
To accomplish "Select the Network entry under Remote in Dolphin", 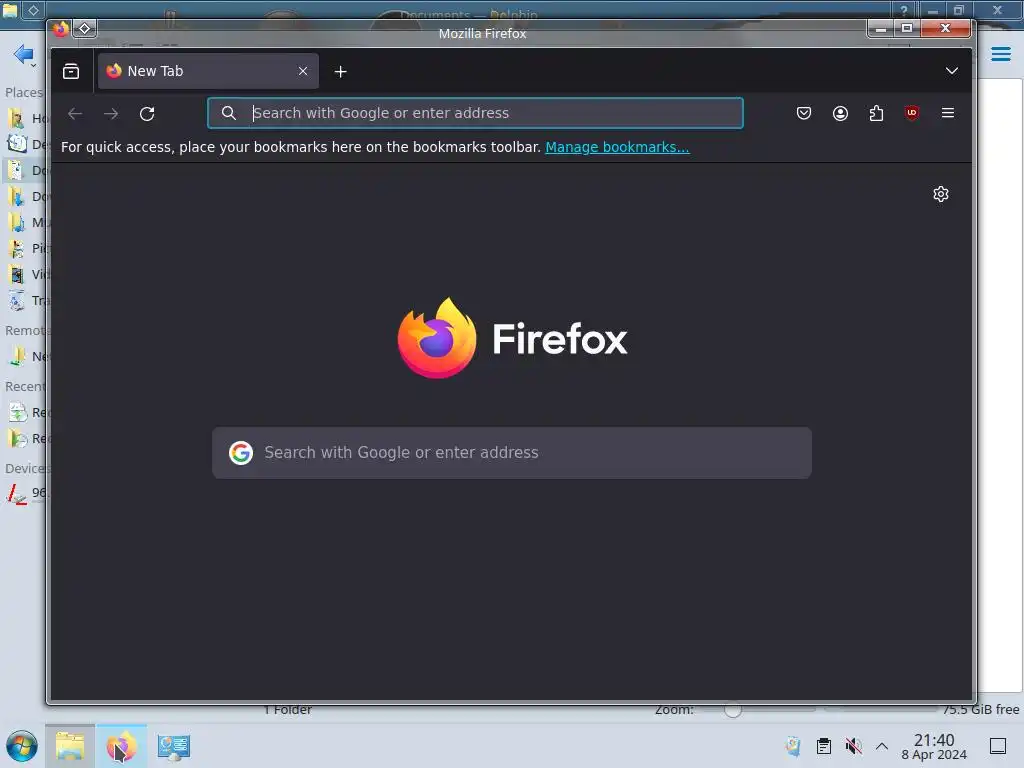I will (x=26, y=357).
